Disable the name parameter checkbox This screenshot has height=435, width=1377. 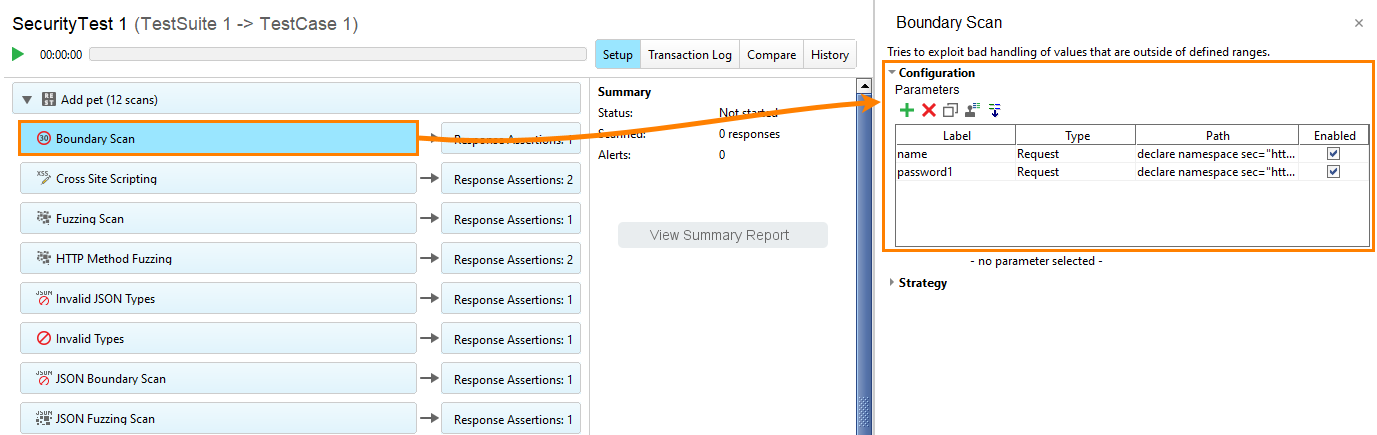[x=1332, y=154]
